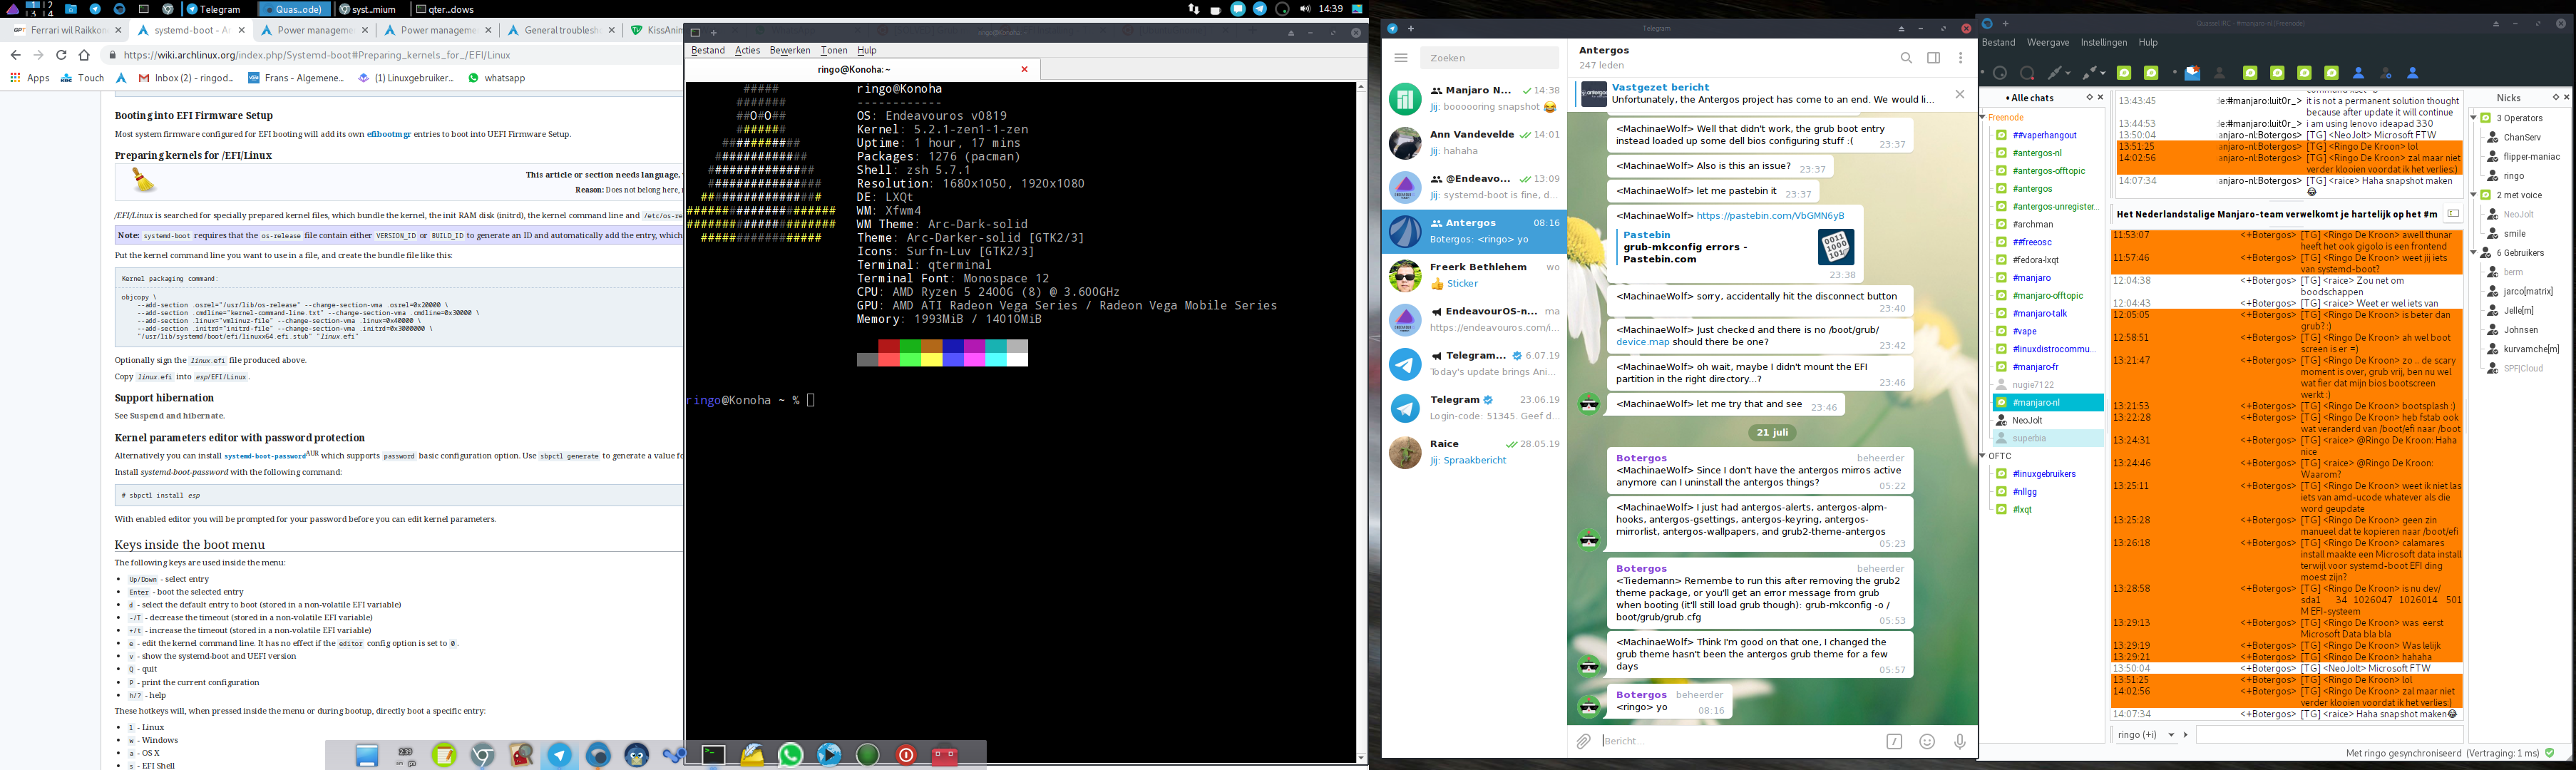Open Antergos chat three-dot options menu
Image resolution: width=2576 pixels, height=770 pixels.
click(x=1960, y=58)
